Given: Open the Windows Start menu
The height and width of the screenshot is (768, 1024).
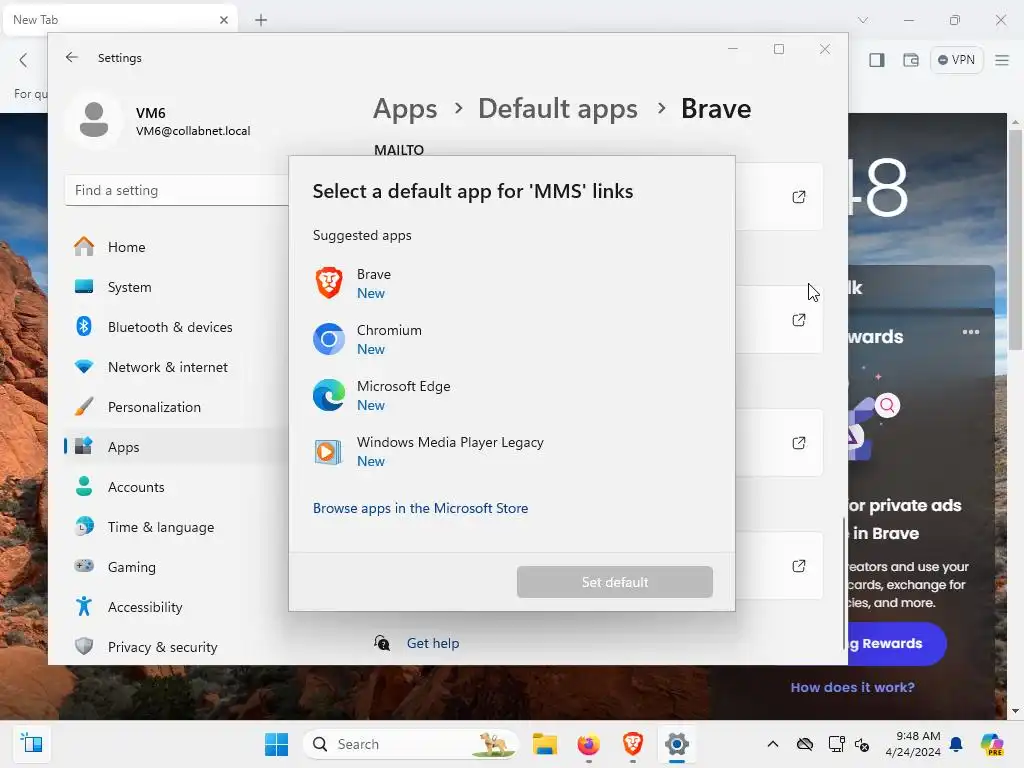Looking at the screenshot, I should click(276, 744).
